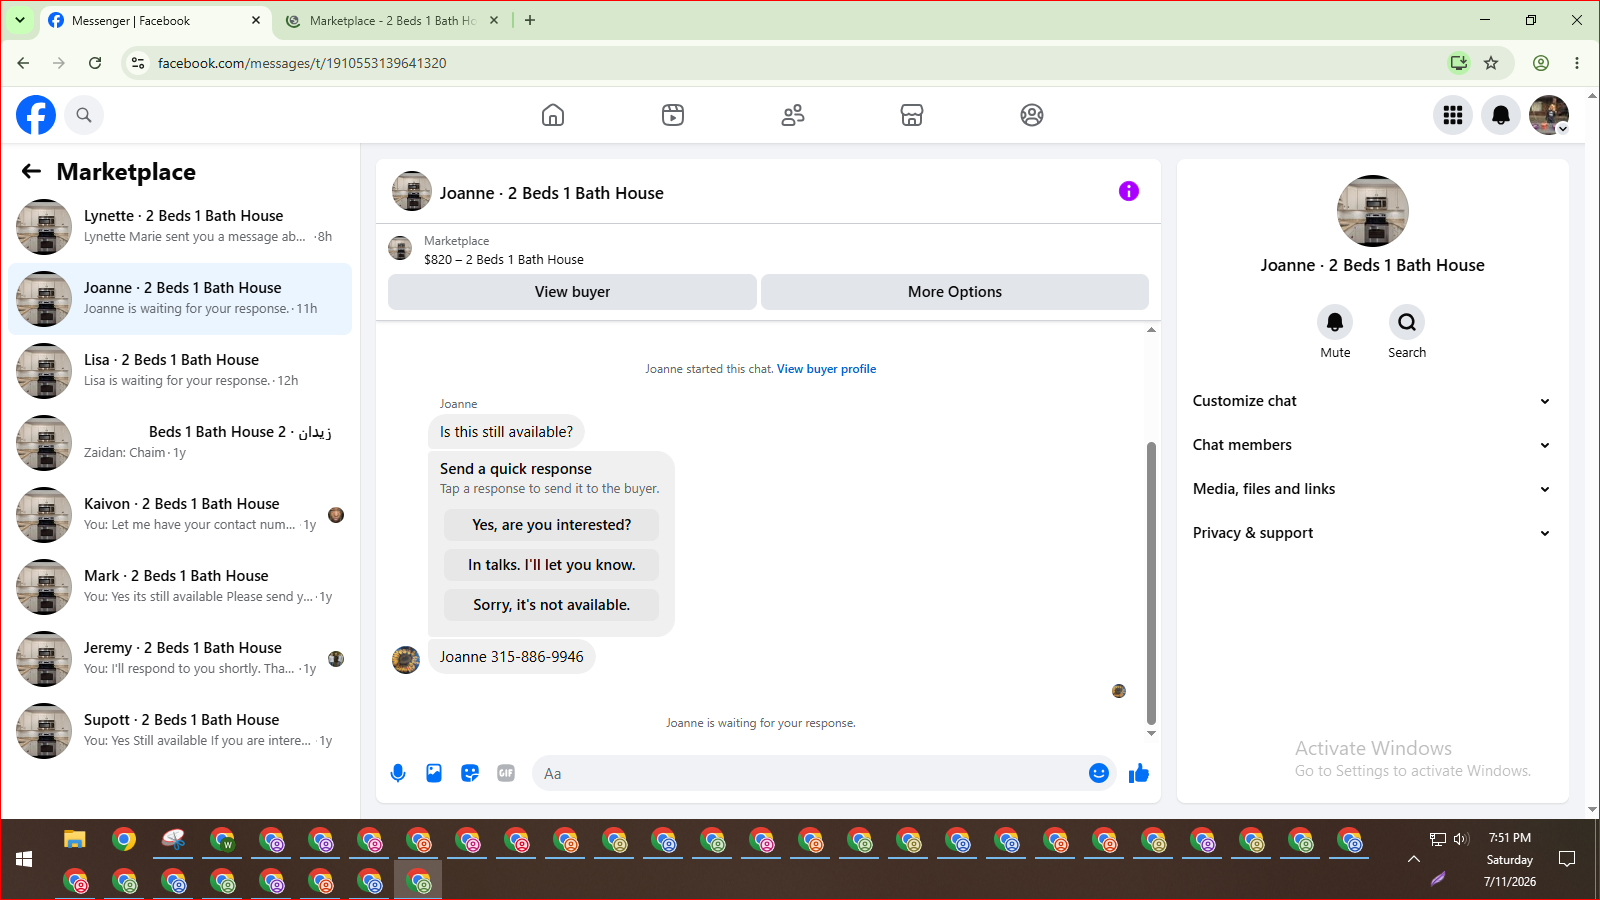Expand the Privacy & support section
The width and height of the screenshot is (1600, 900).
[1372, 533]
